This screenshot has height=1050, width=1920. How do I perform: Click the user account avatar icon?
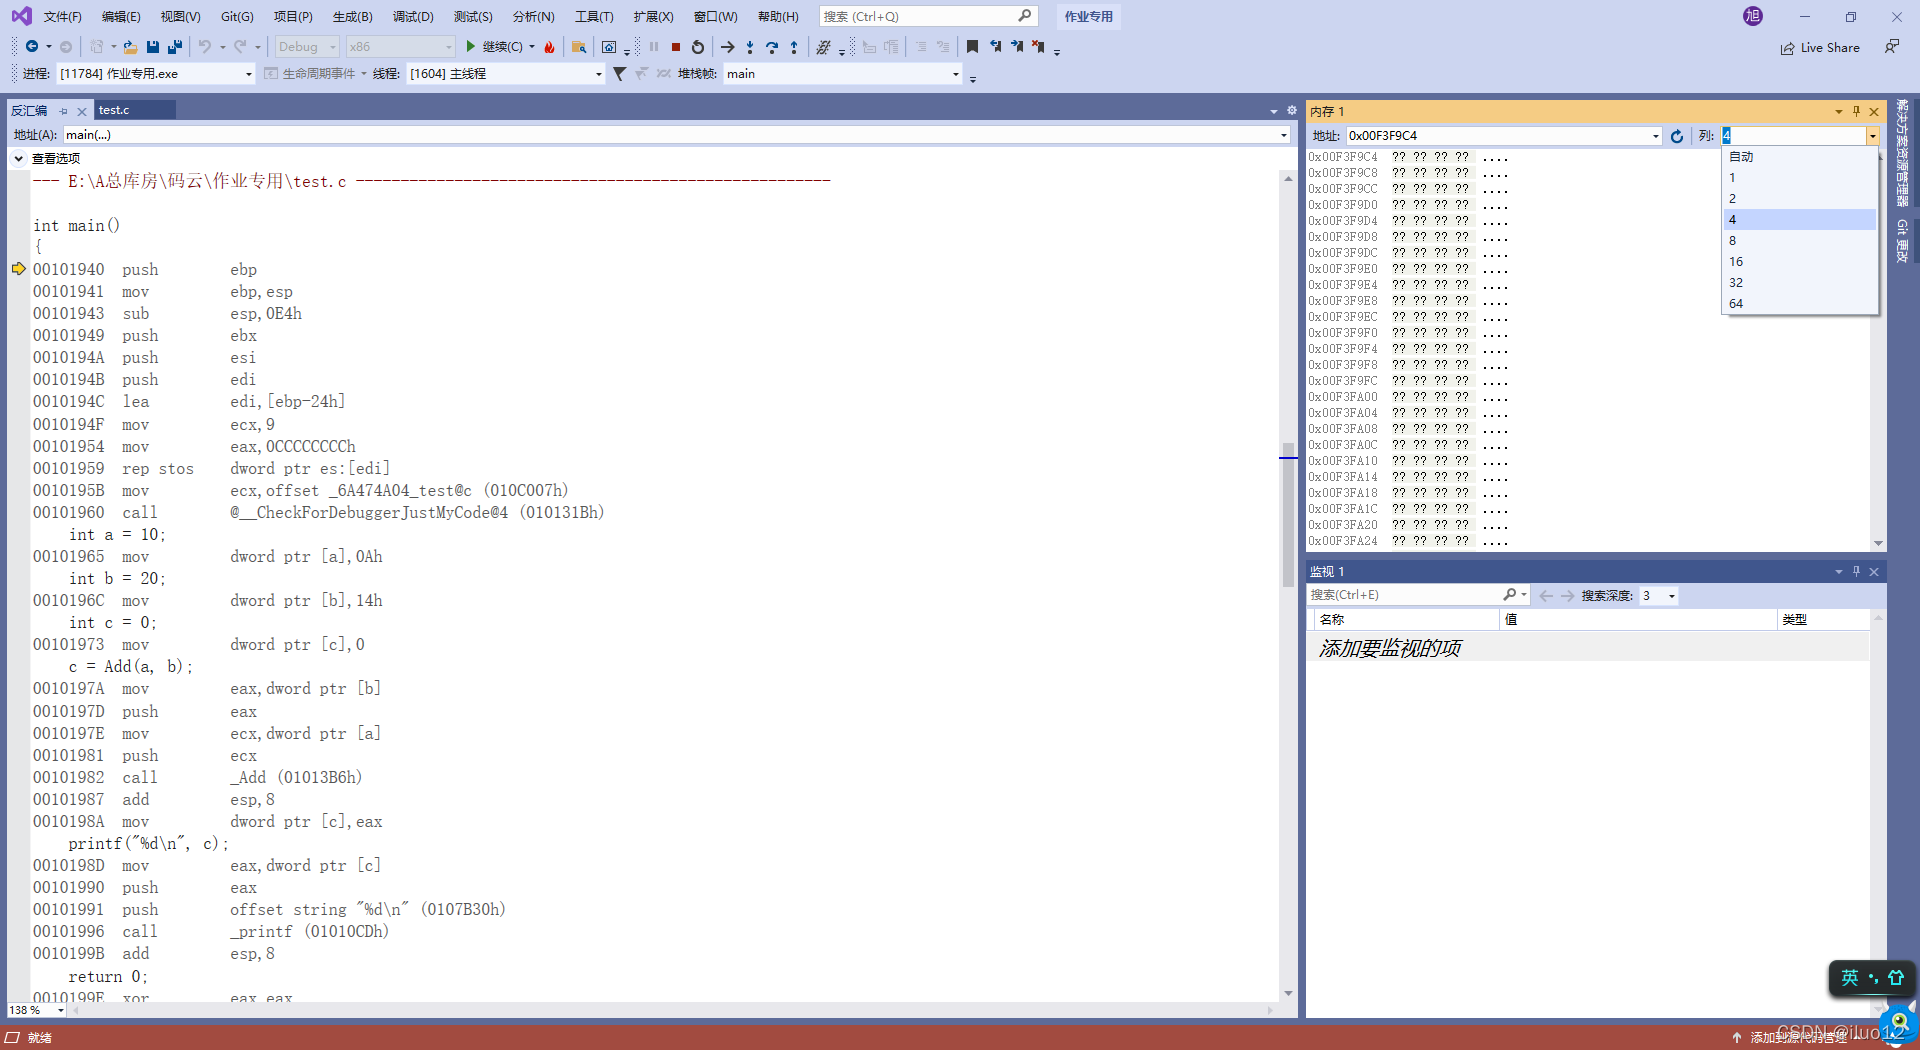(x=1753, y=16)
